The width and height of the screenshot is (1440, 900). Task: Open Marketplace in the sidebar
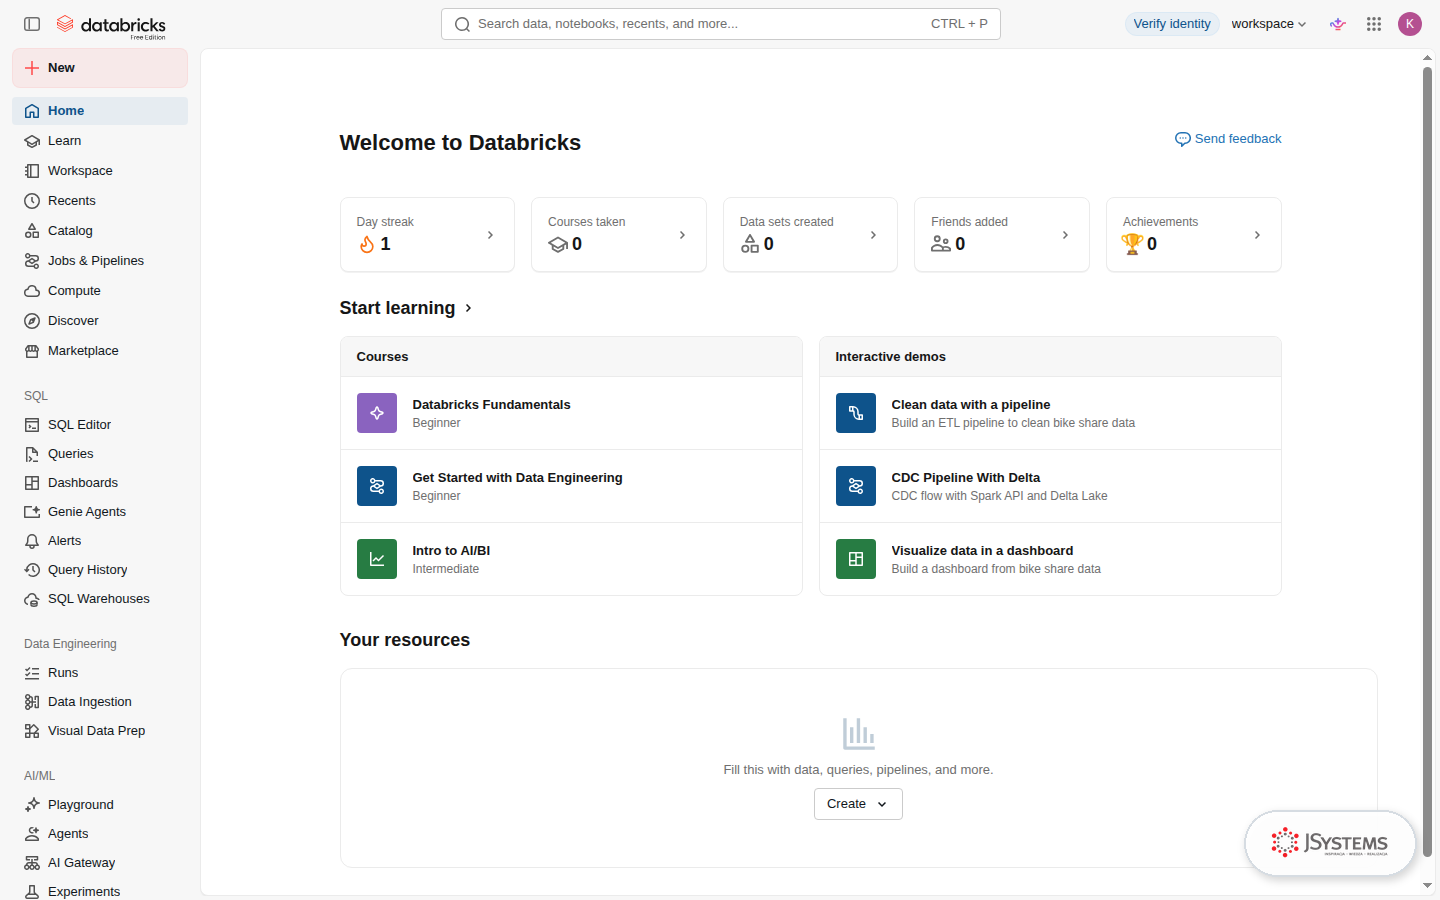click(x=100, y=351)
